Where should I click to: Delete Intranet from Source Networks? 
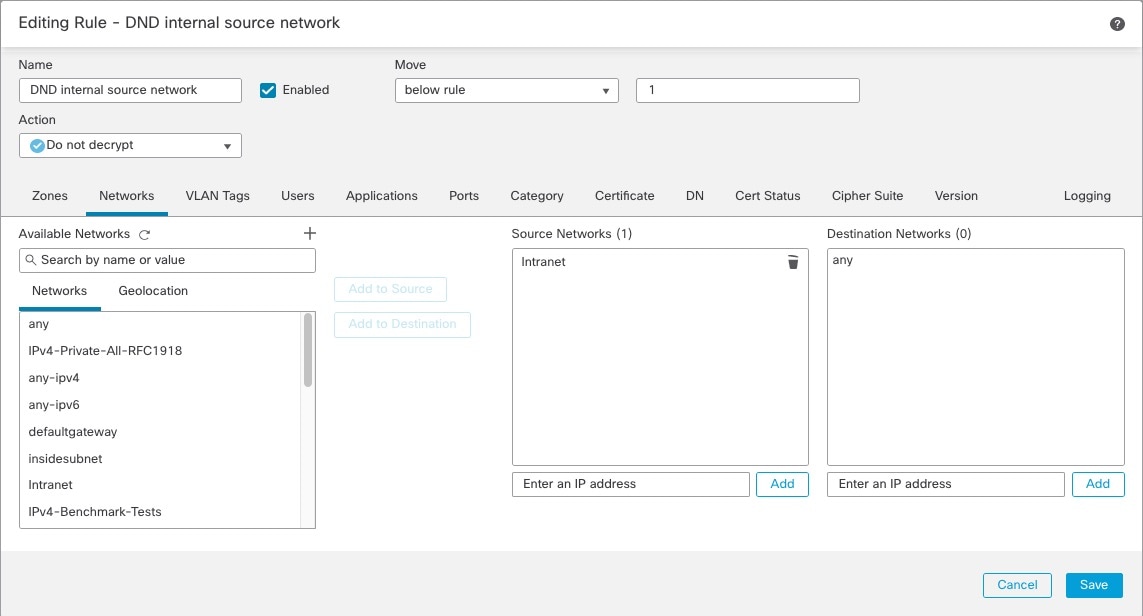point(793,262)
